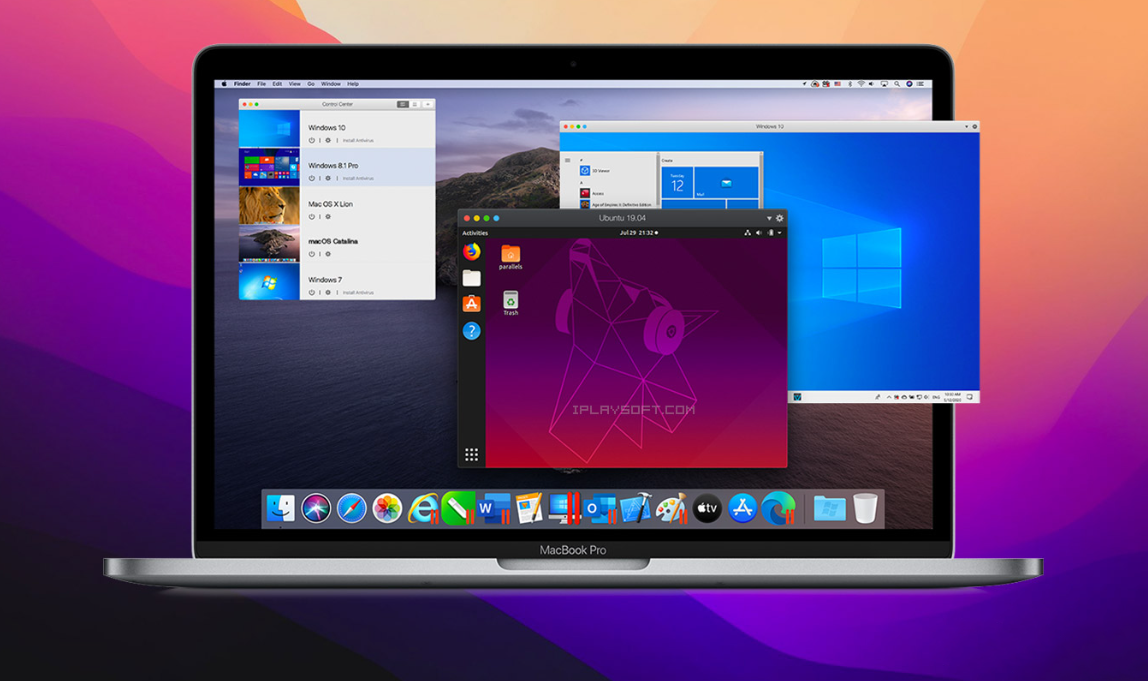This screenshot has height=681, width=1148.
Task: Open the parallels home folder on Ubuntu desktop
Action: click(510, 258)
